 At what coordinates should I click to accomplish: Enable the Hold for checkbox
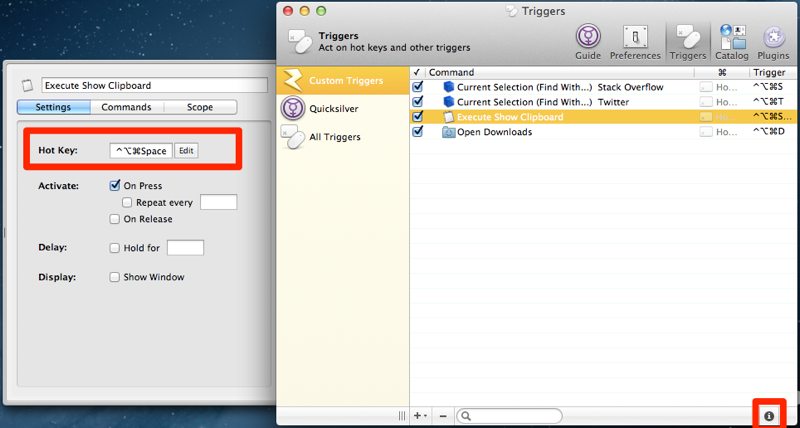[115, 248]
